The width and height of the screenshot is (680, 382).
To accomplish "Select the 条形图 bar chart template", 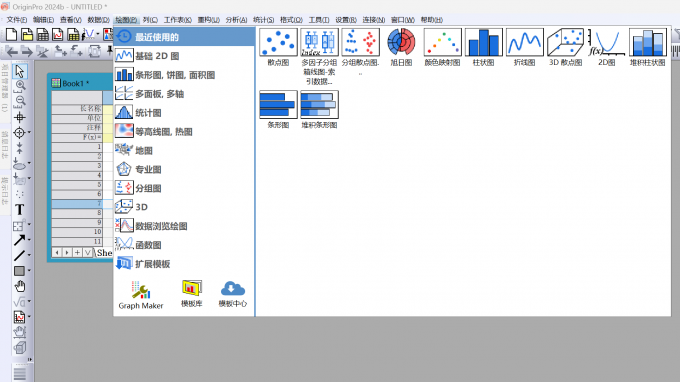I will (x=278, y=109).
